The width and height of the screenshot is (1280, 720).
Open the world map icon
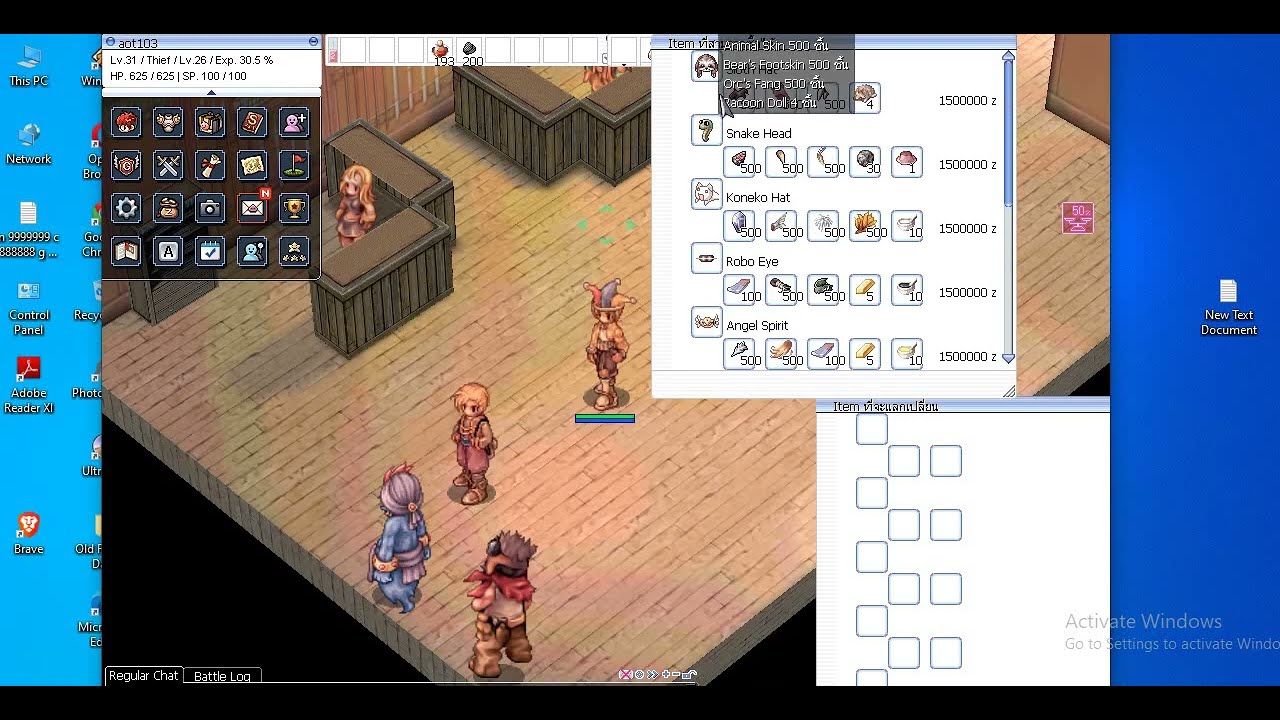click(252, 165)
